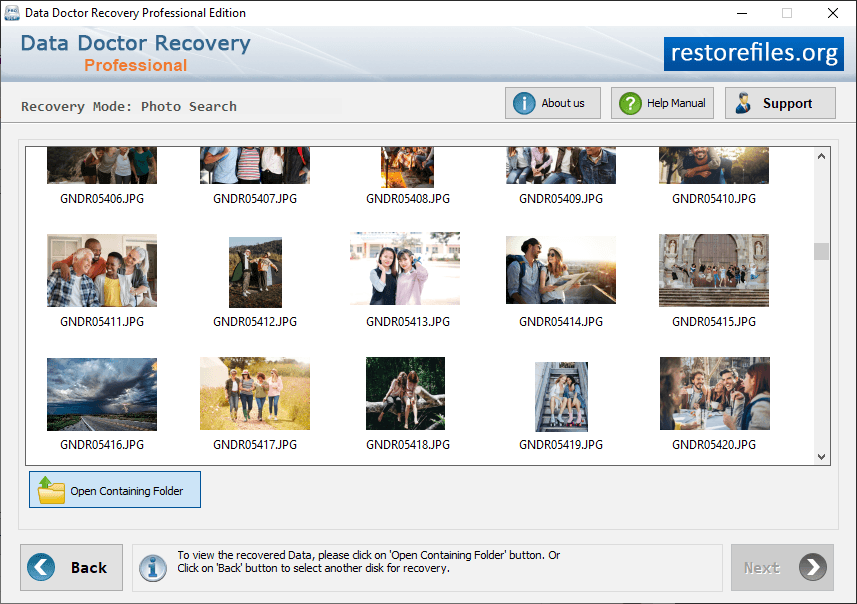857x604 pixels.
Task: Click the file name GNDR05418.JPG
Action: 408,444
